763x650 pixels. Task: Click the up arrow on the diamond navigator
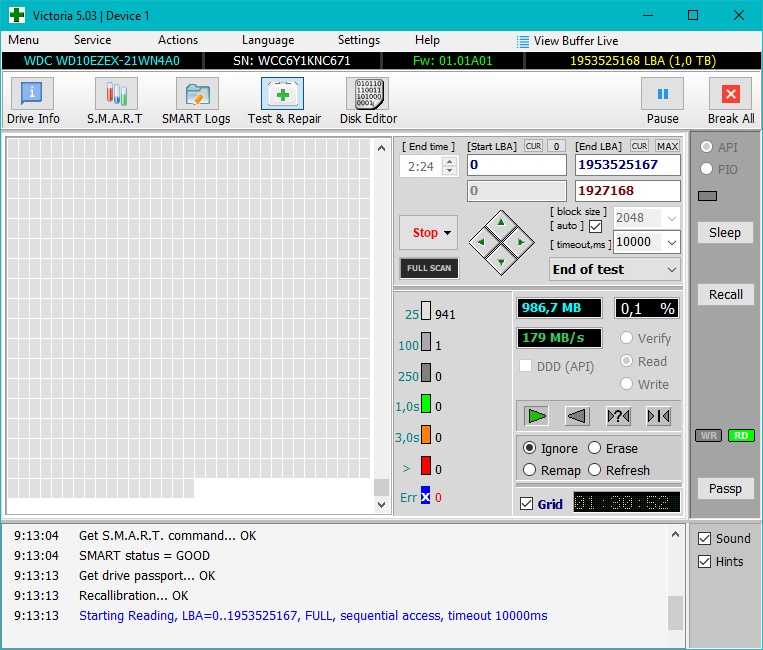click(x=501, y=223)
